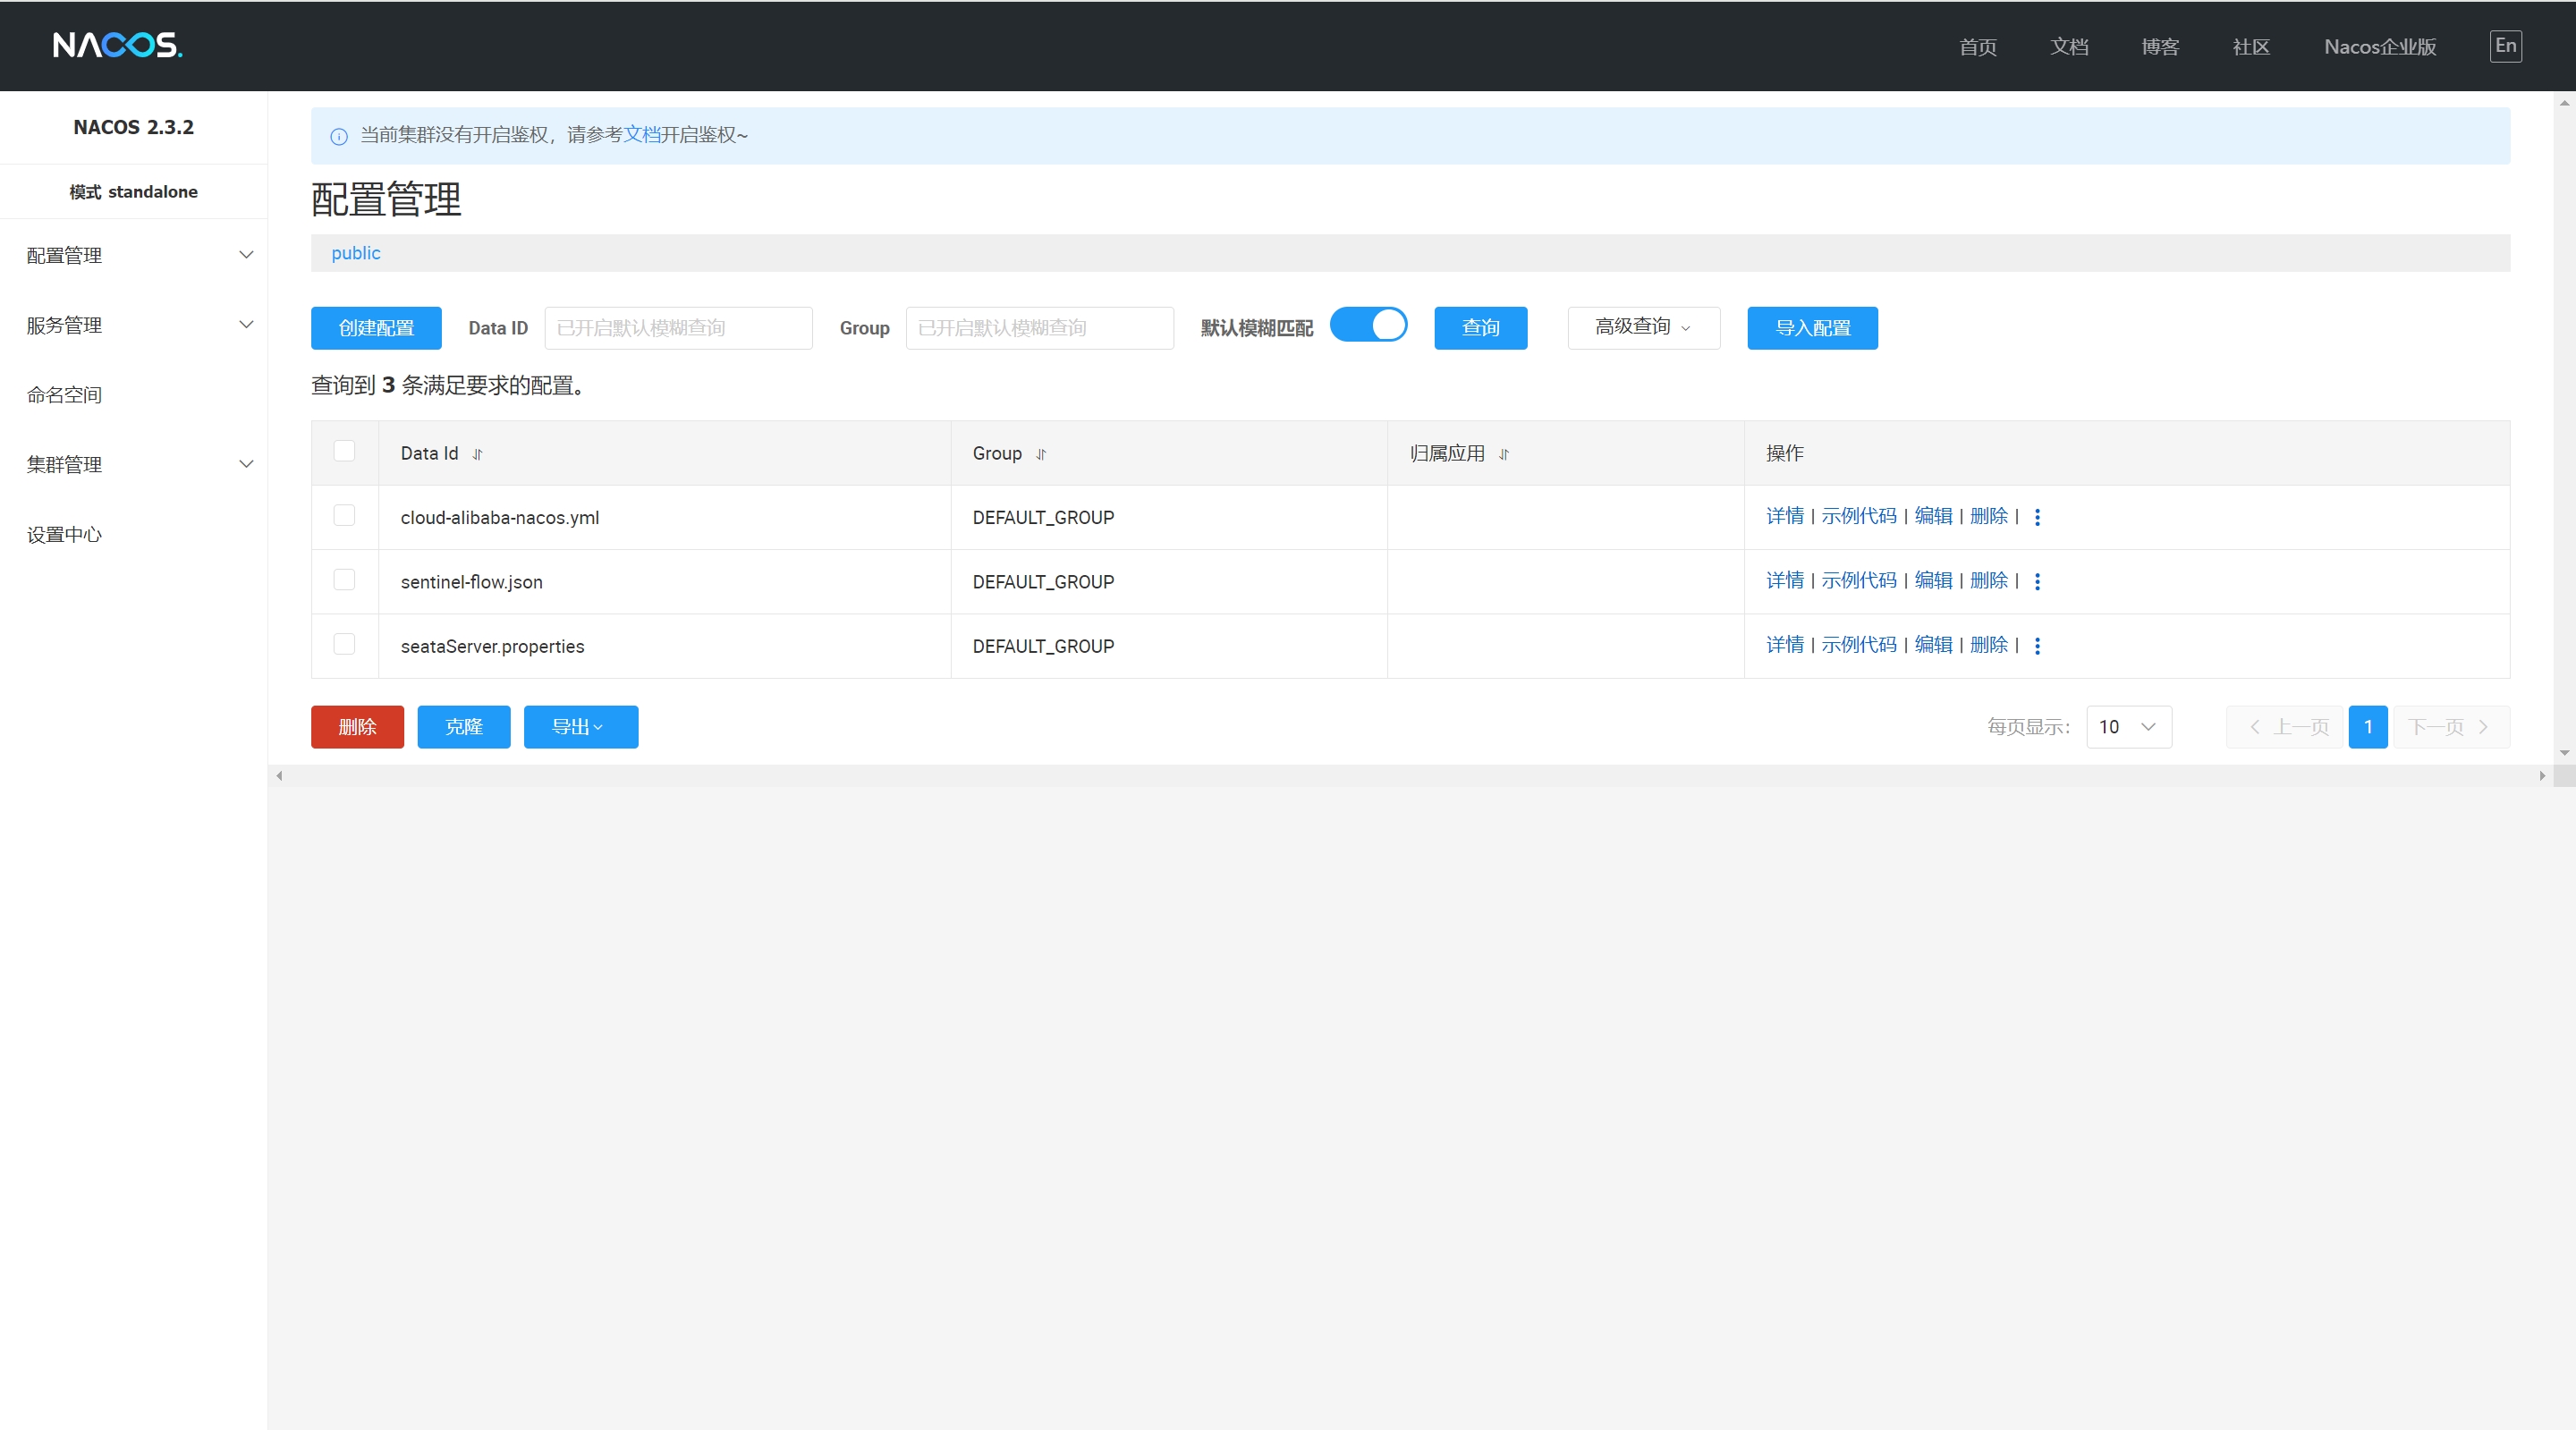Tick the select-all checkbox in header
The height and width of the screenshot is (1430, 2576).
344,451
